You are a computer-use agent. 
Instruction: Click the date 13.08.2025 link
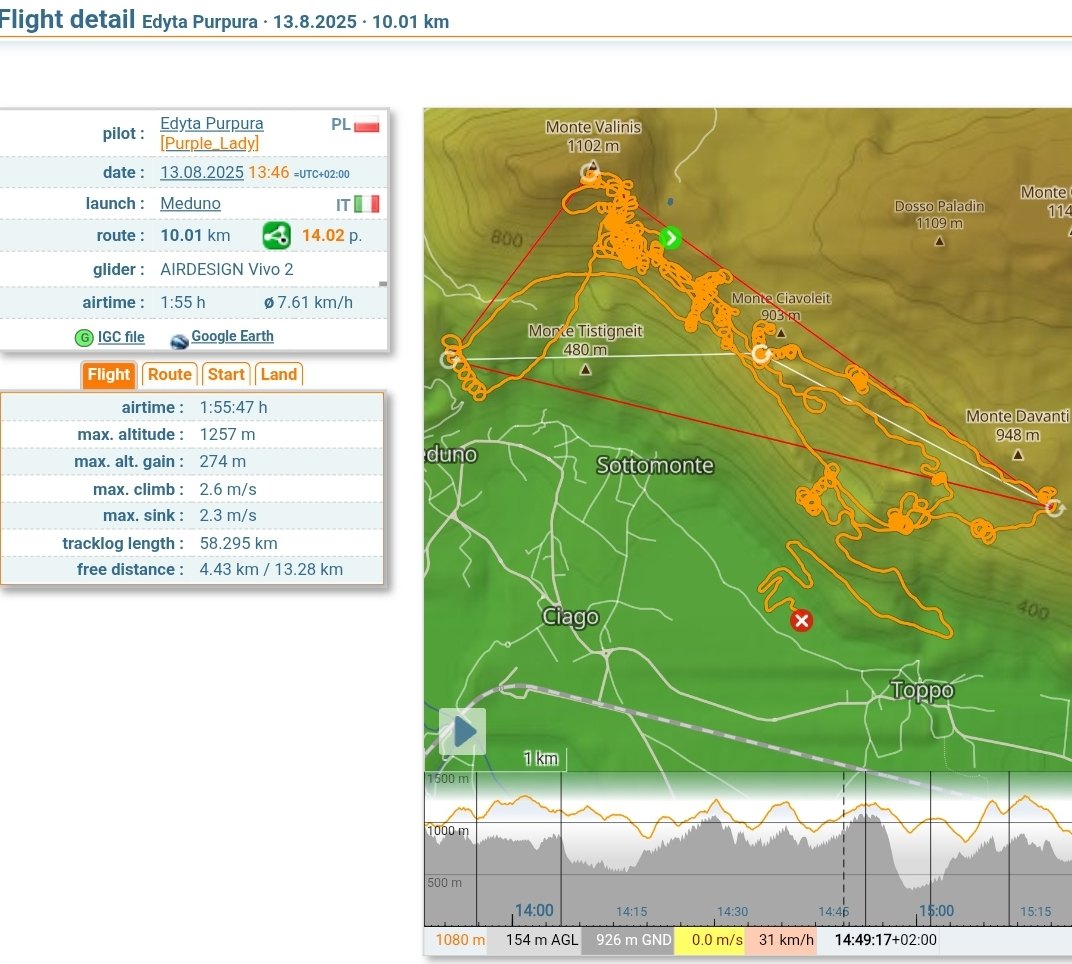[202, 172]
